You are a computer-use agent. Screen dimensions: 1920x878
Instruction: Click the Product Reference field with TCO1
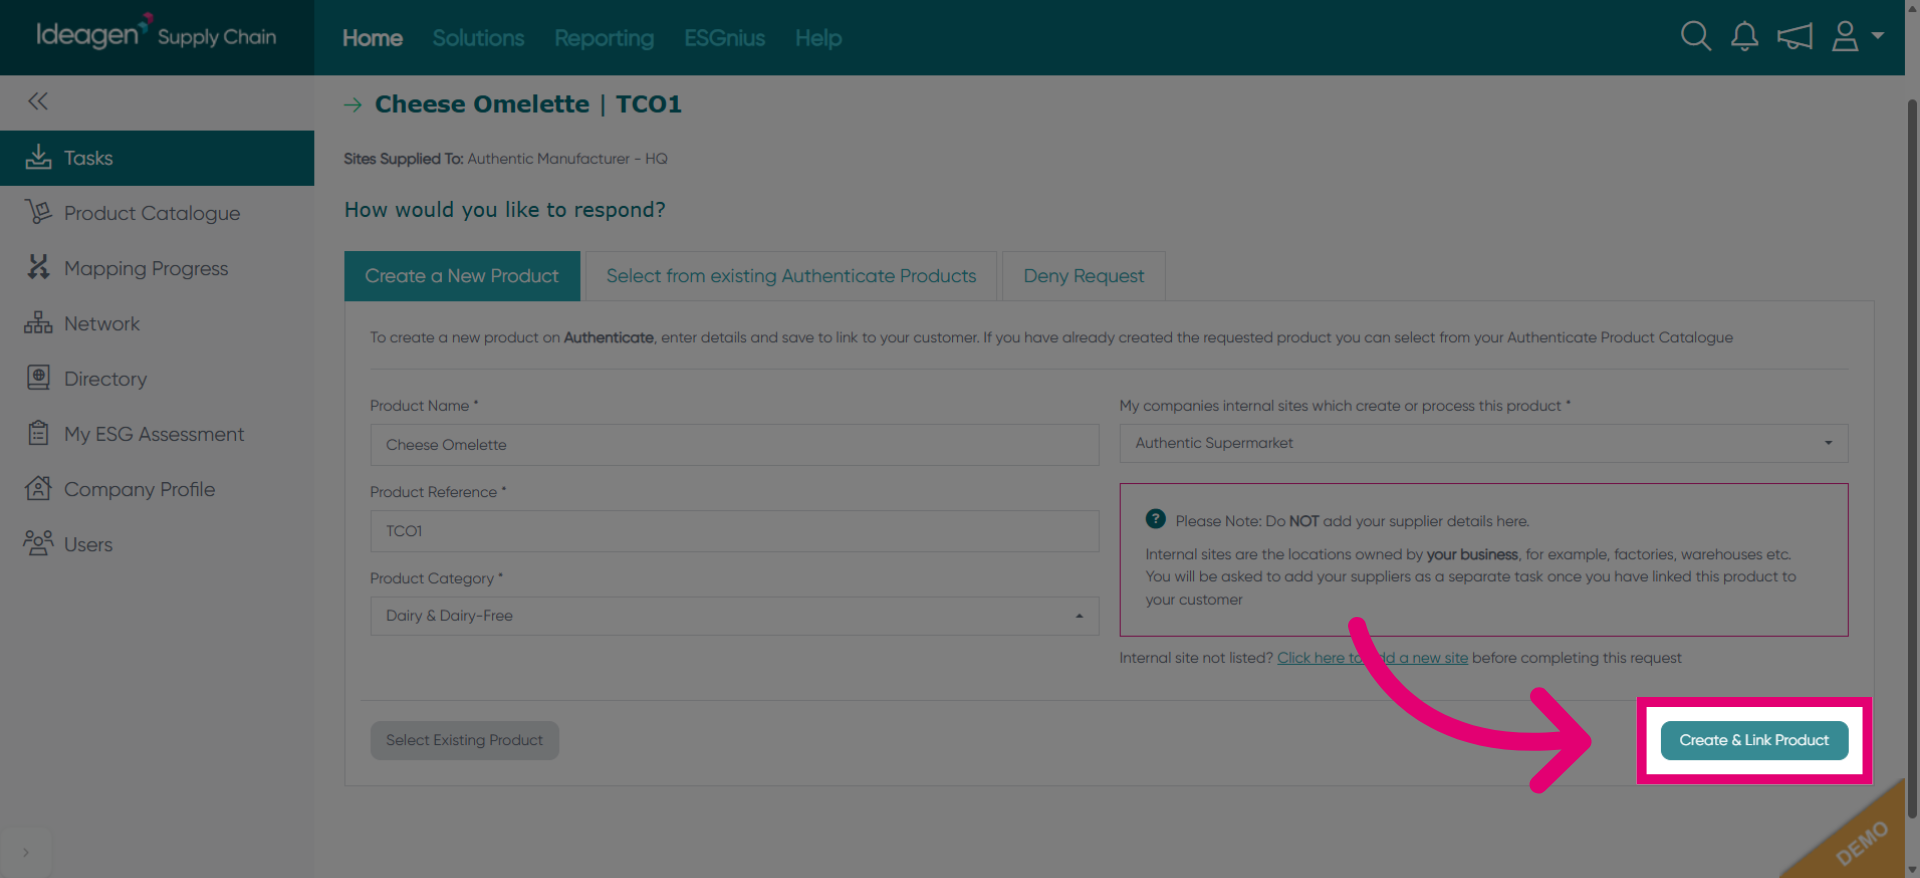click(x=734, y=531)
